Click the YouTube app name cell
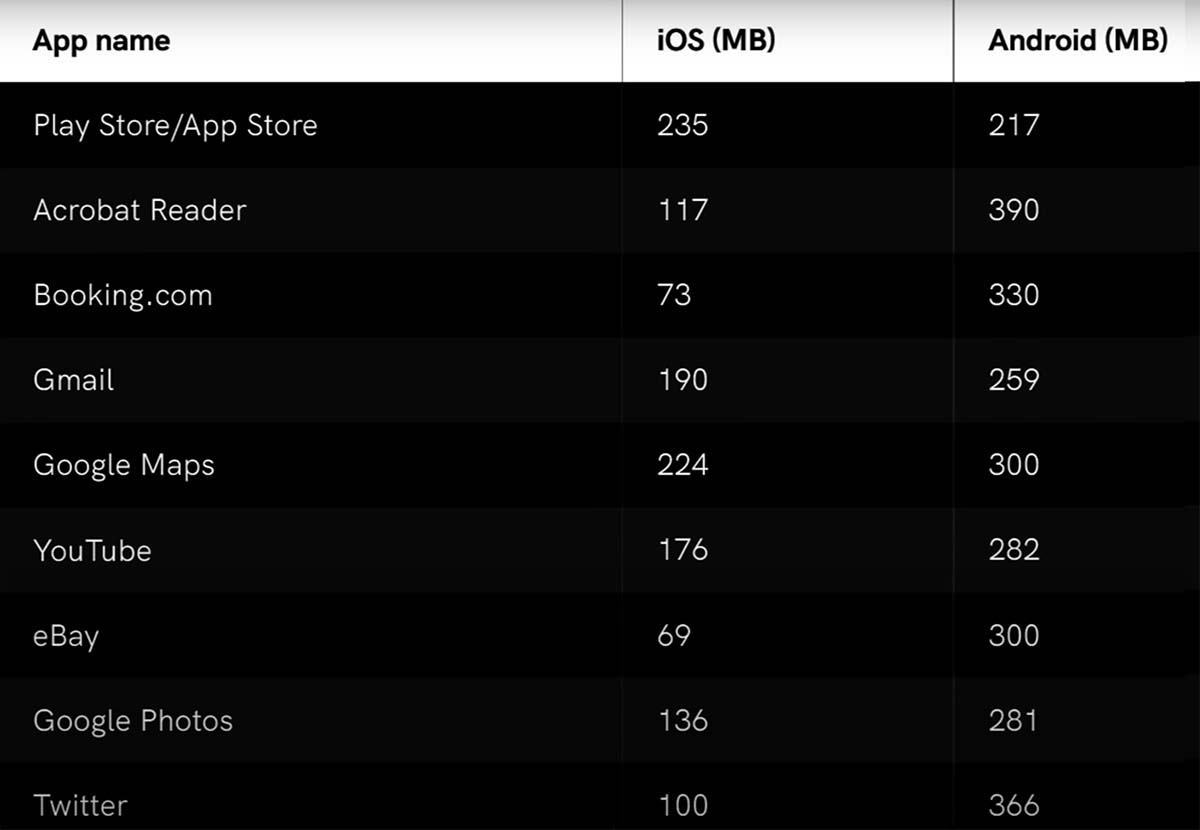 [92, 551]
